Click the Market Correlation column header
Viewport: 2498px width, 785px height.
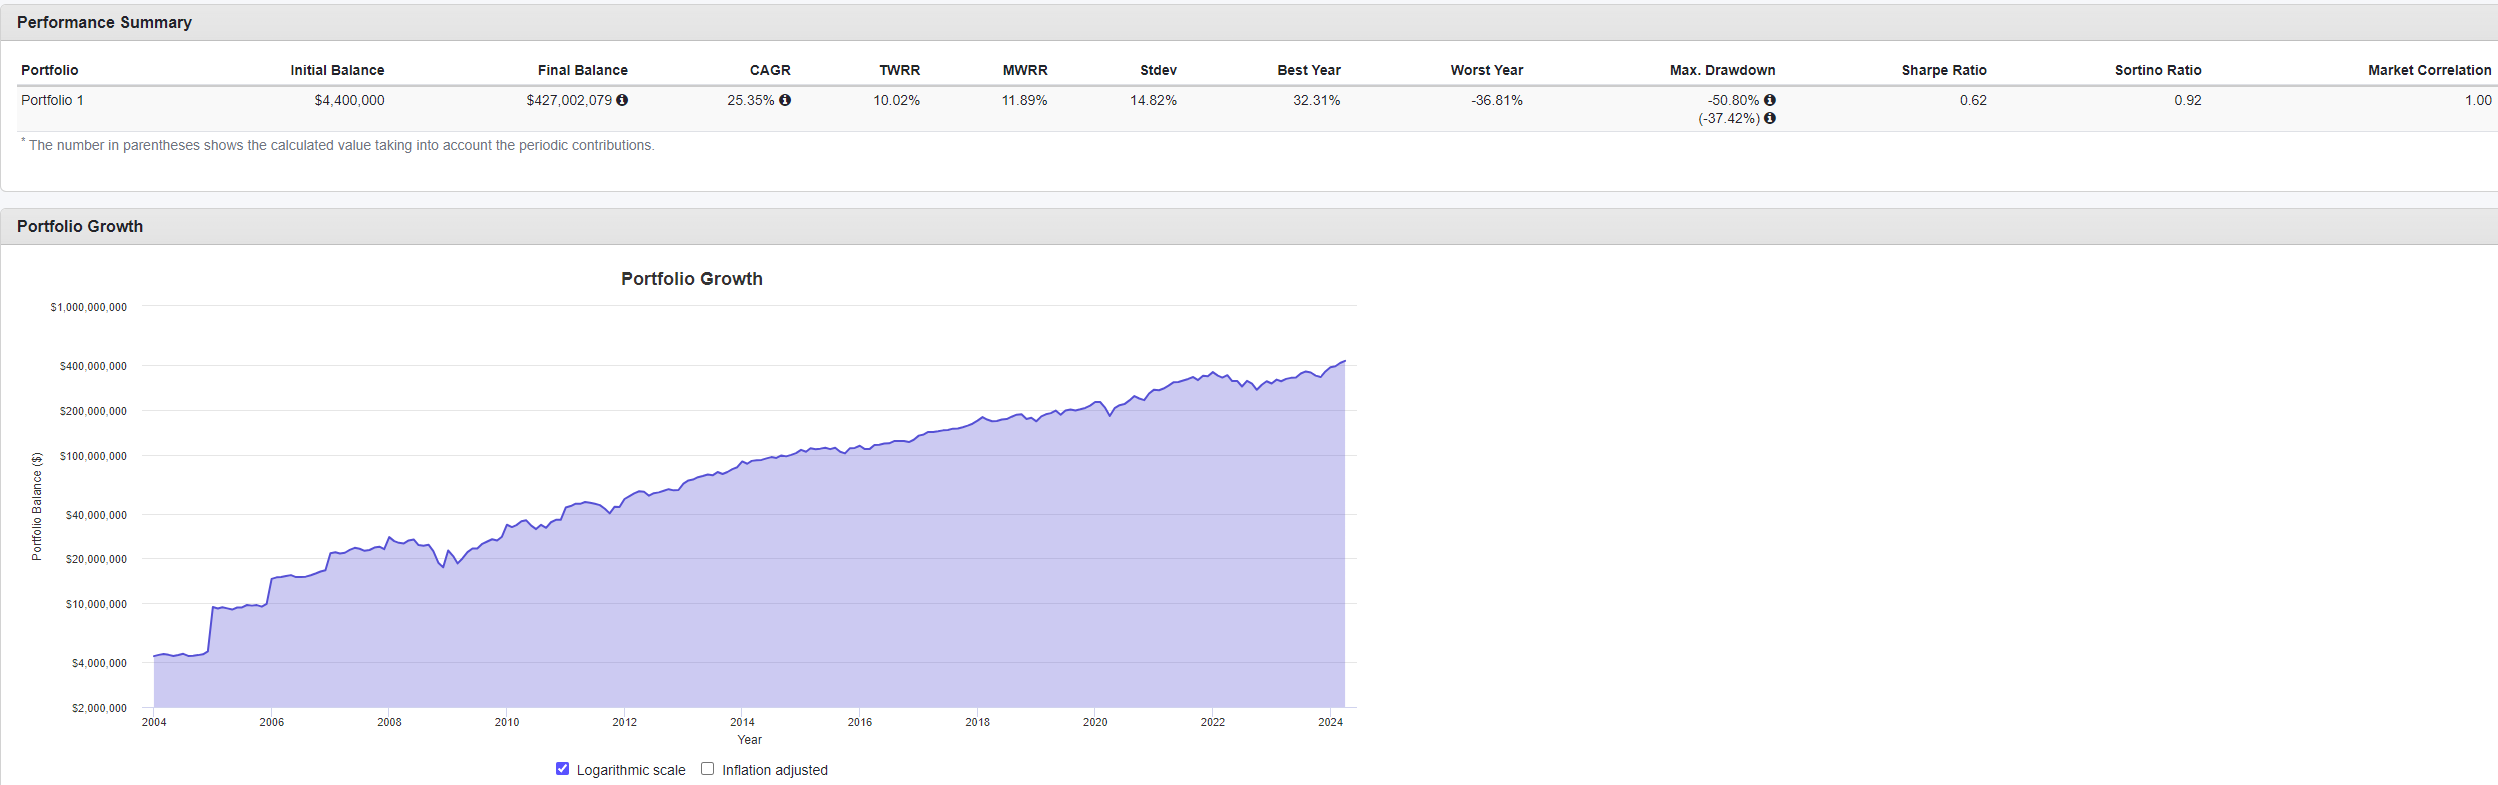(x=2429, y=70)
